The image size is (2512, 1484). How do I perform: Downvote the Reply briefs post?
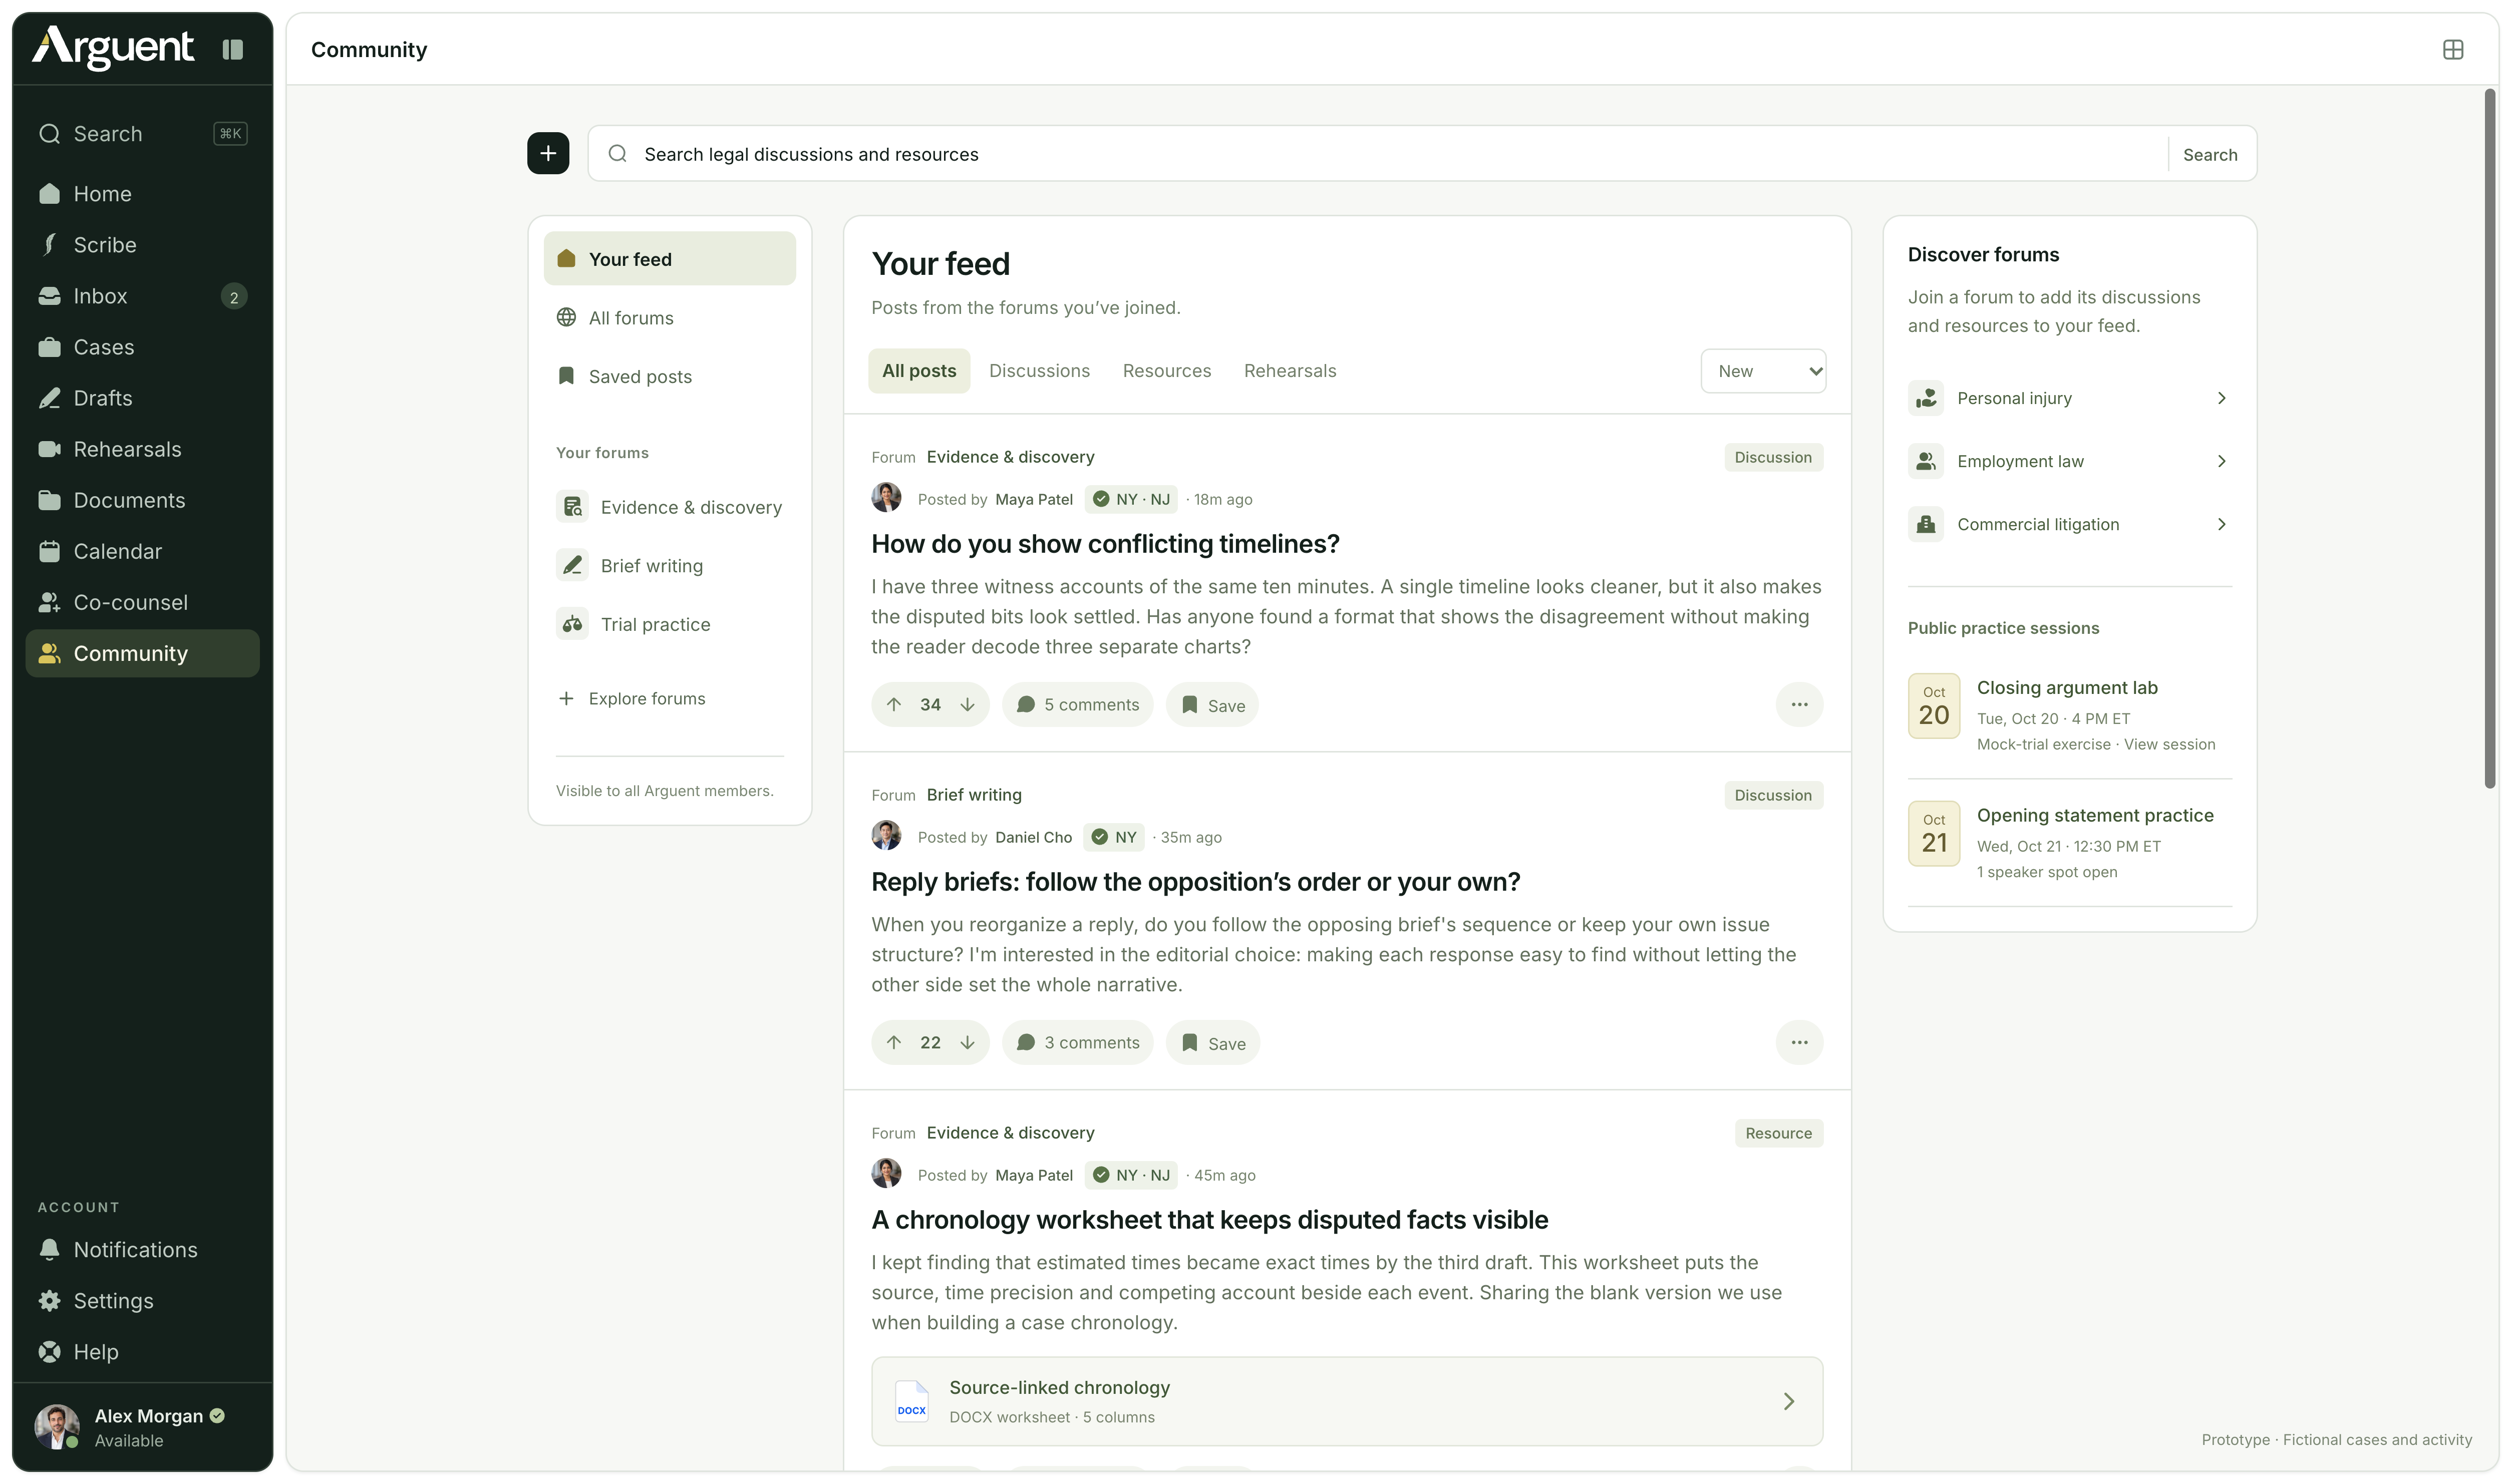pyautogui.click(x=967, y=1042)
